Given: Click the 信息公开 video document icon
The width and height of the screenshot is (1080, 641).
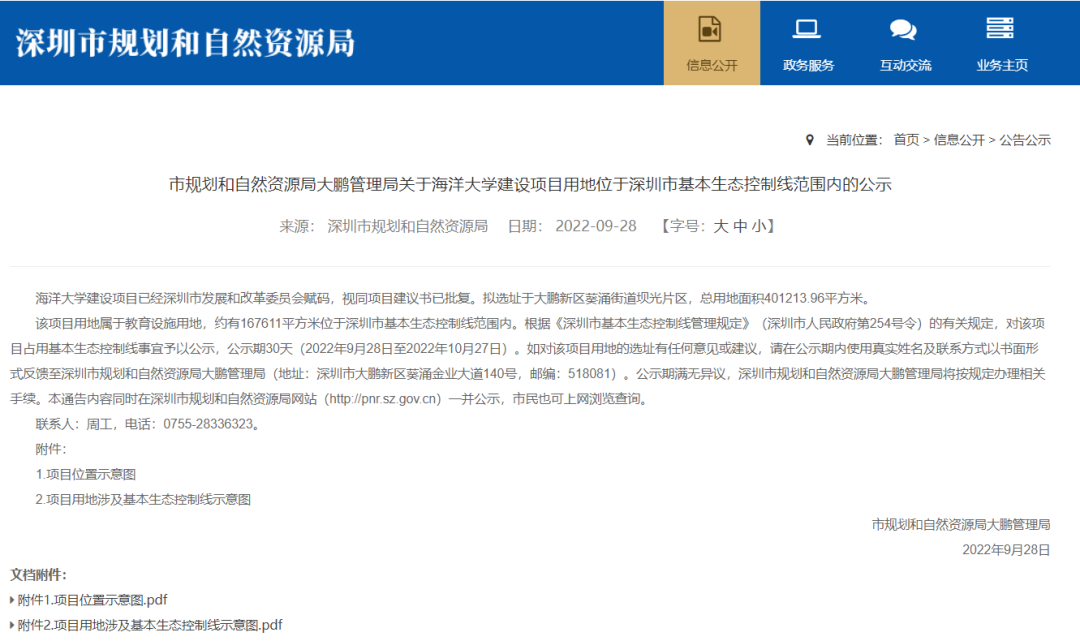Looking at the screenshot, I should point(710,29).
